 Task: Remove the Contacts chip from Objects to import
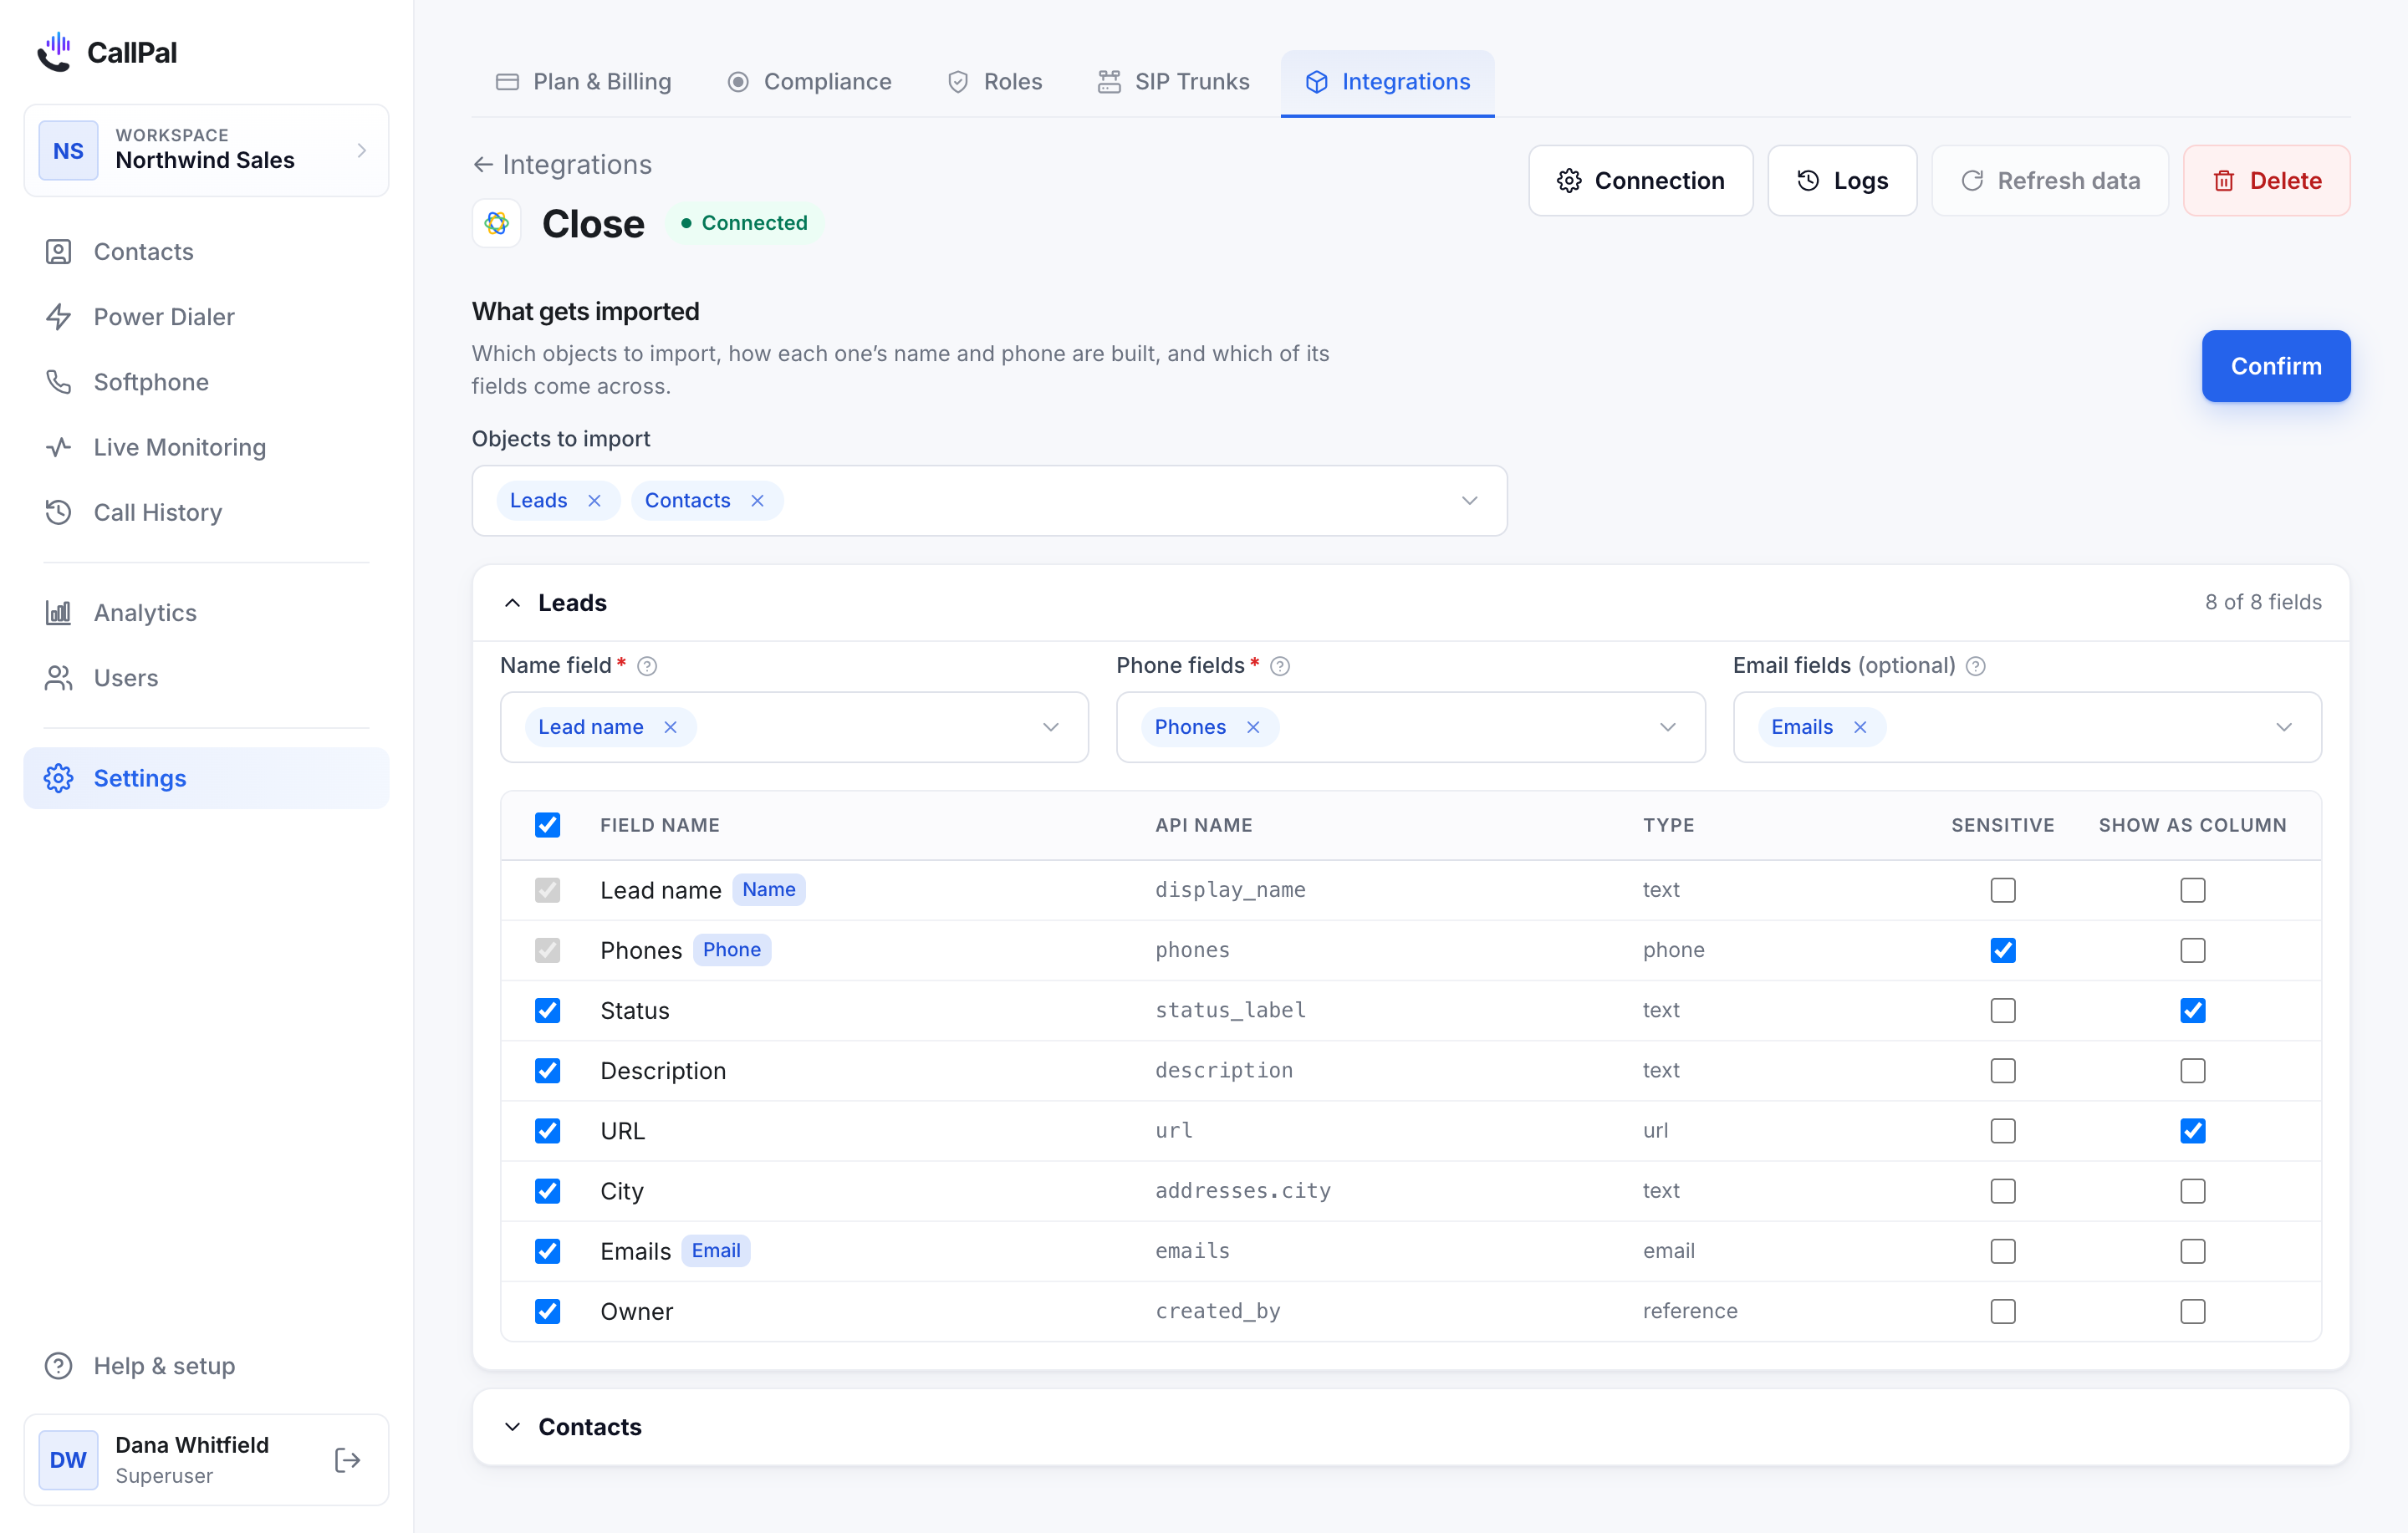pos(758,501)
